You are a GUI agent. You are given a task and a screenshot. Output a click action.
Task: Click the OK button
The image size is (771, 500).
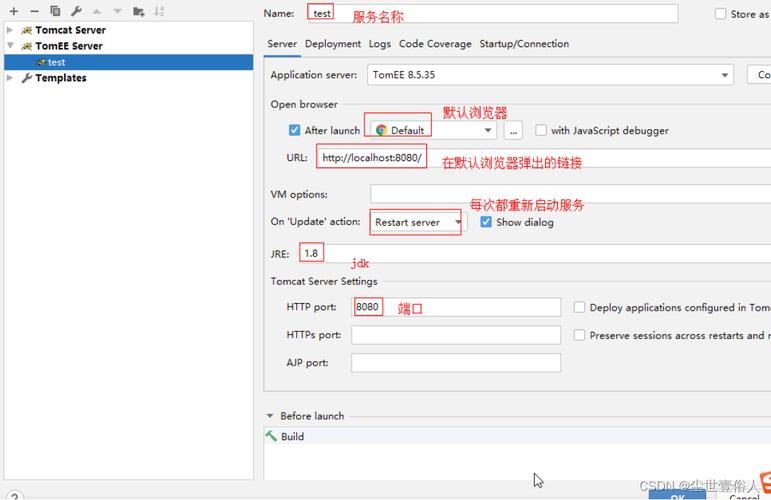coord(677,496)
